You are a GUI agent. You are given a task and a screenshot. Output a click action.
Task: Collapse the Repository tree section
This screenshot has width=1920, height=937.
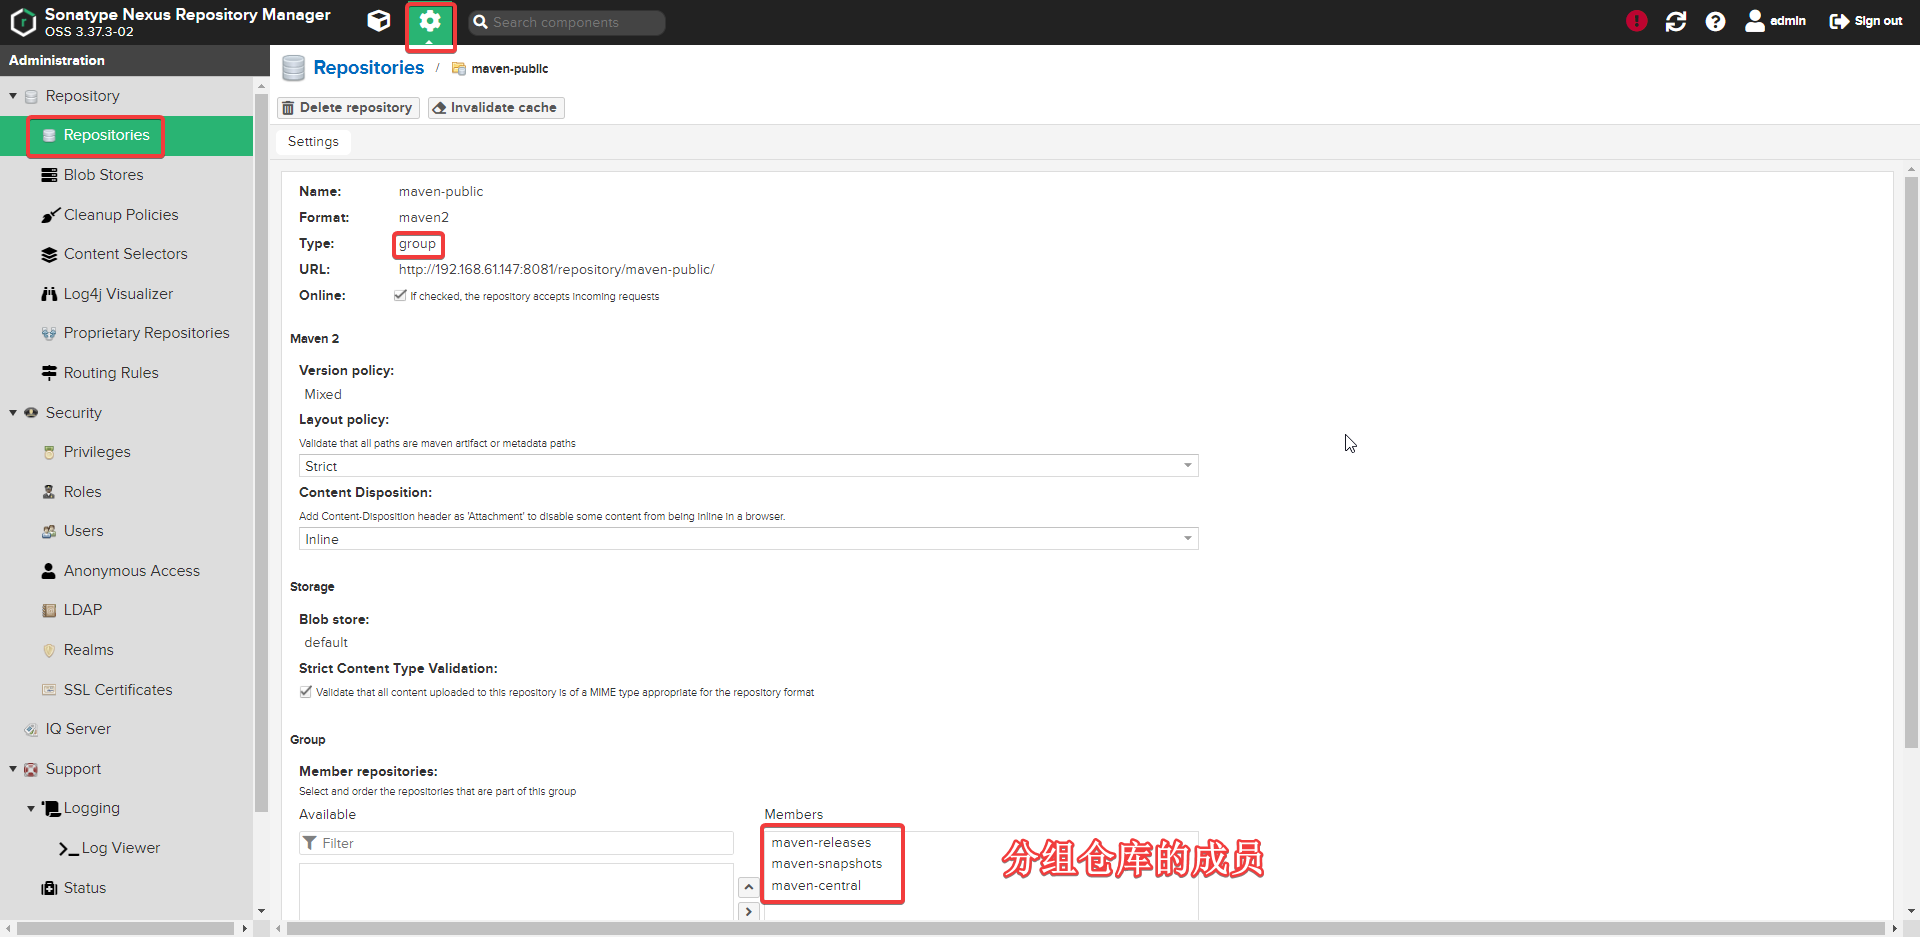pyautogui.click(x=13, y=96)
